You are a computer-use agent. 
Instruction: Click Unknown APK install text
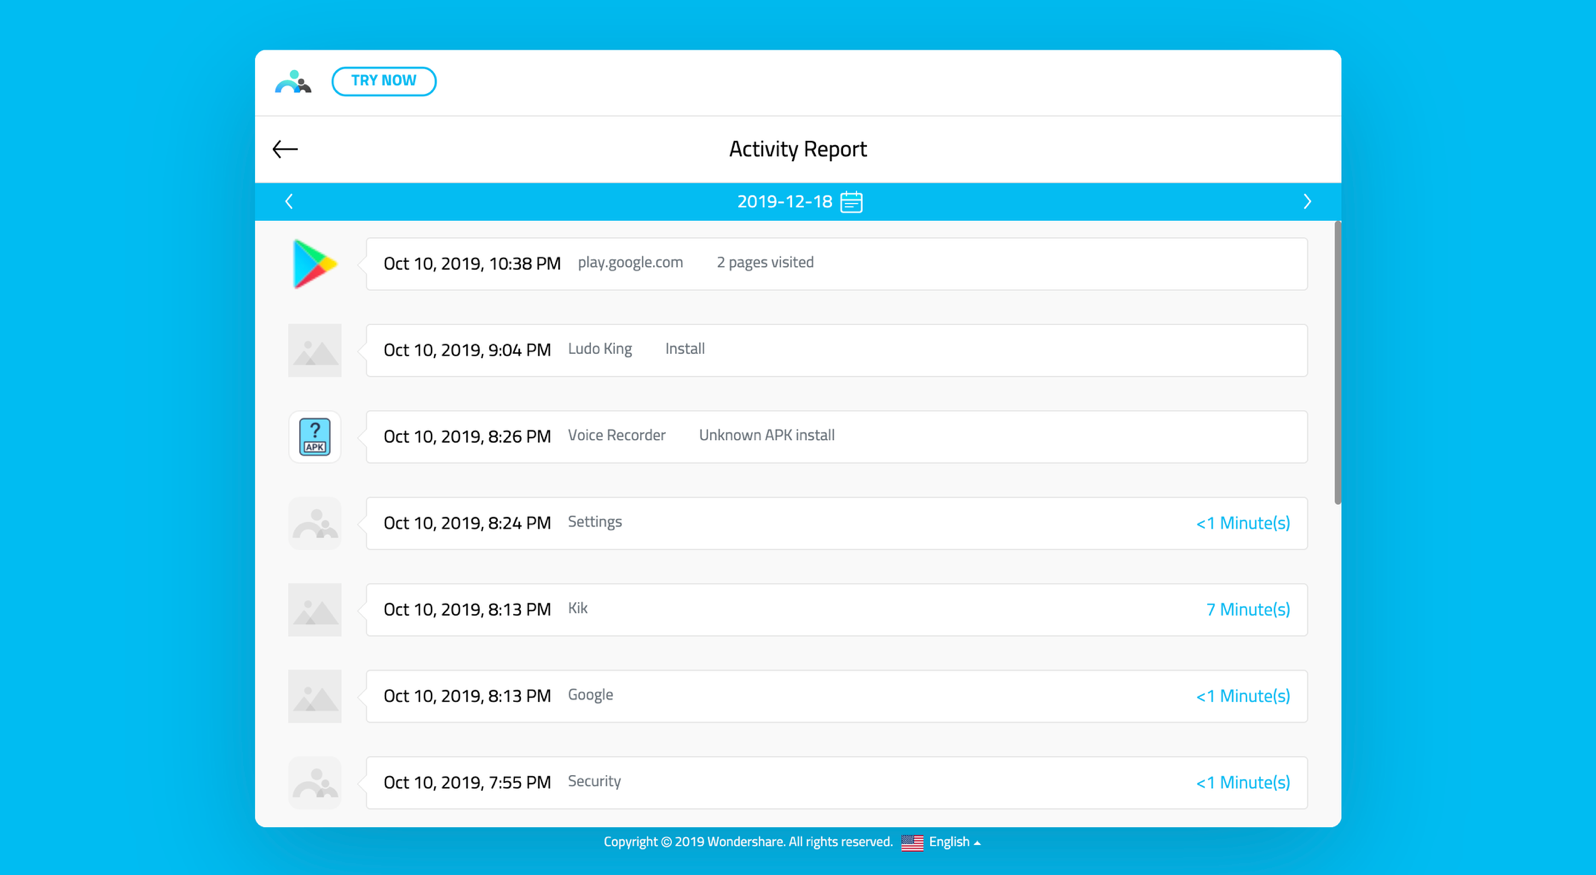[x=767, y=435]
